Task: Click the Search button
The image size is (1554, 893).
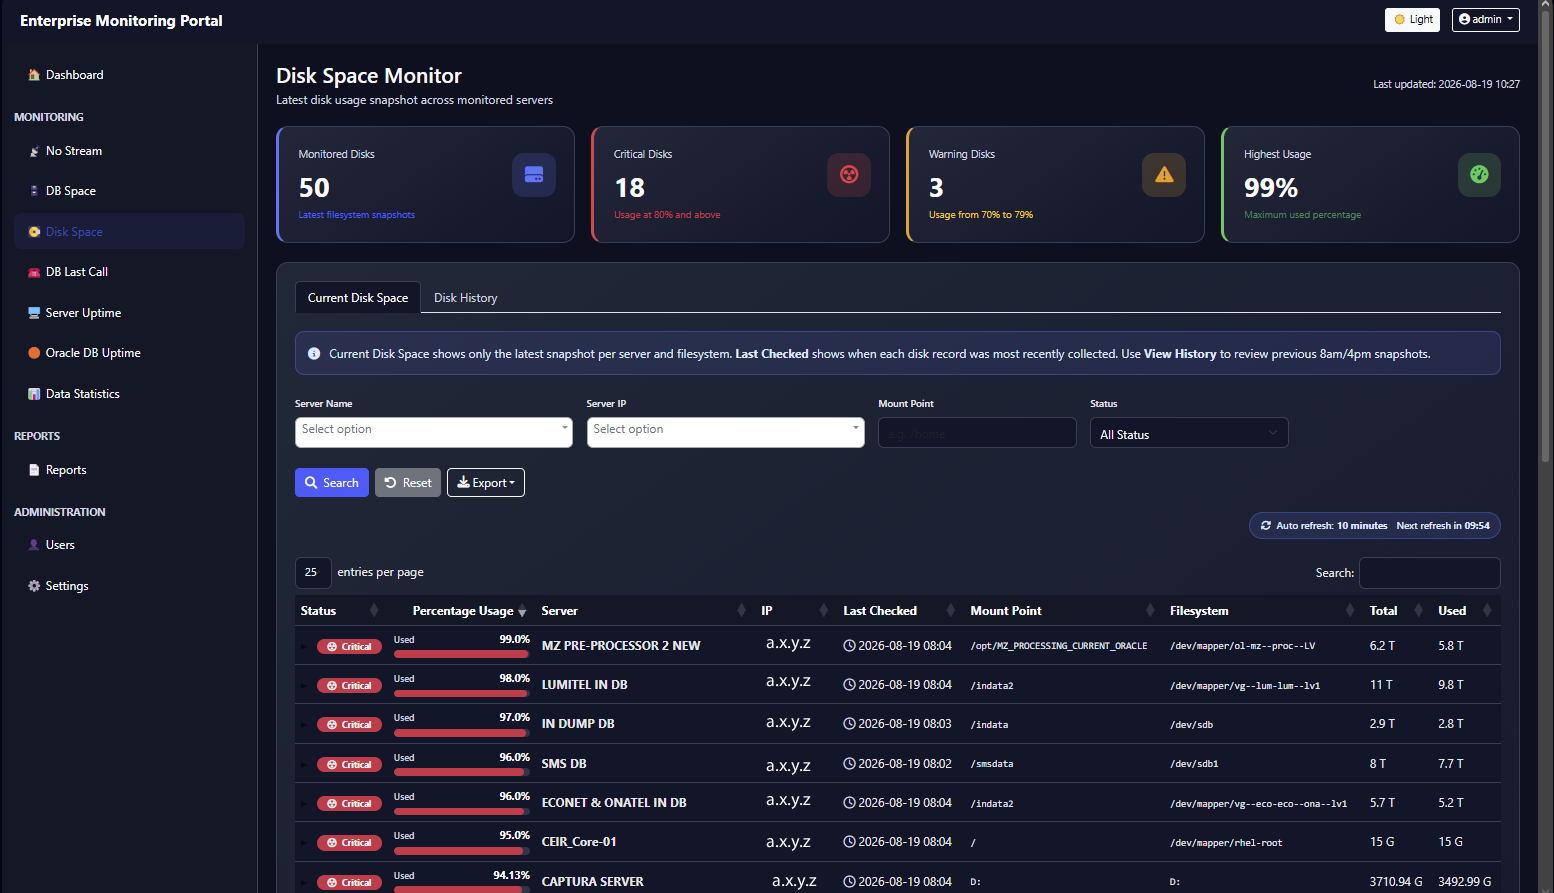Action: pos(332,483)
